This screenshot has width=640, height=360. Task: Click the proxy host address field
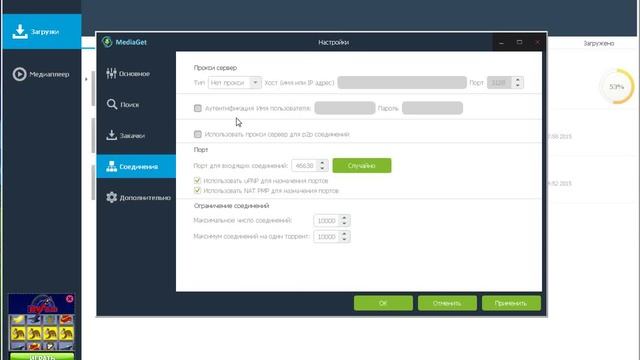pos(402,82)
